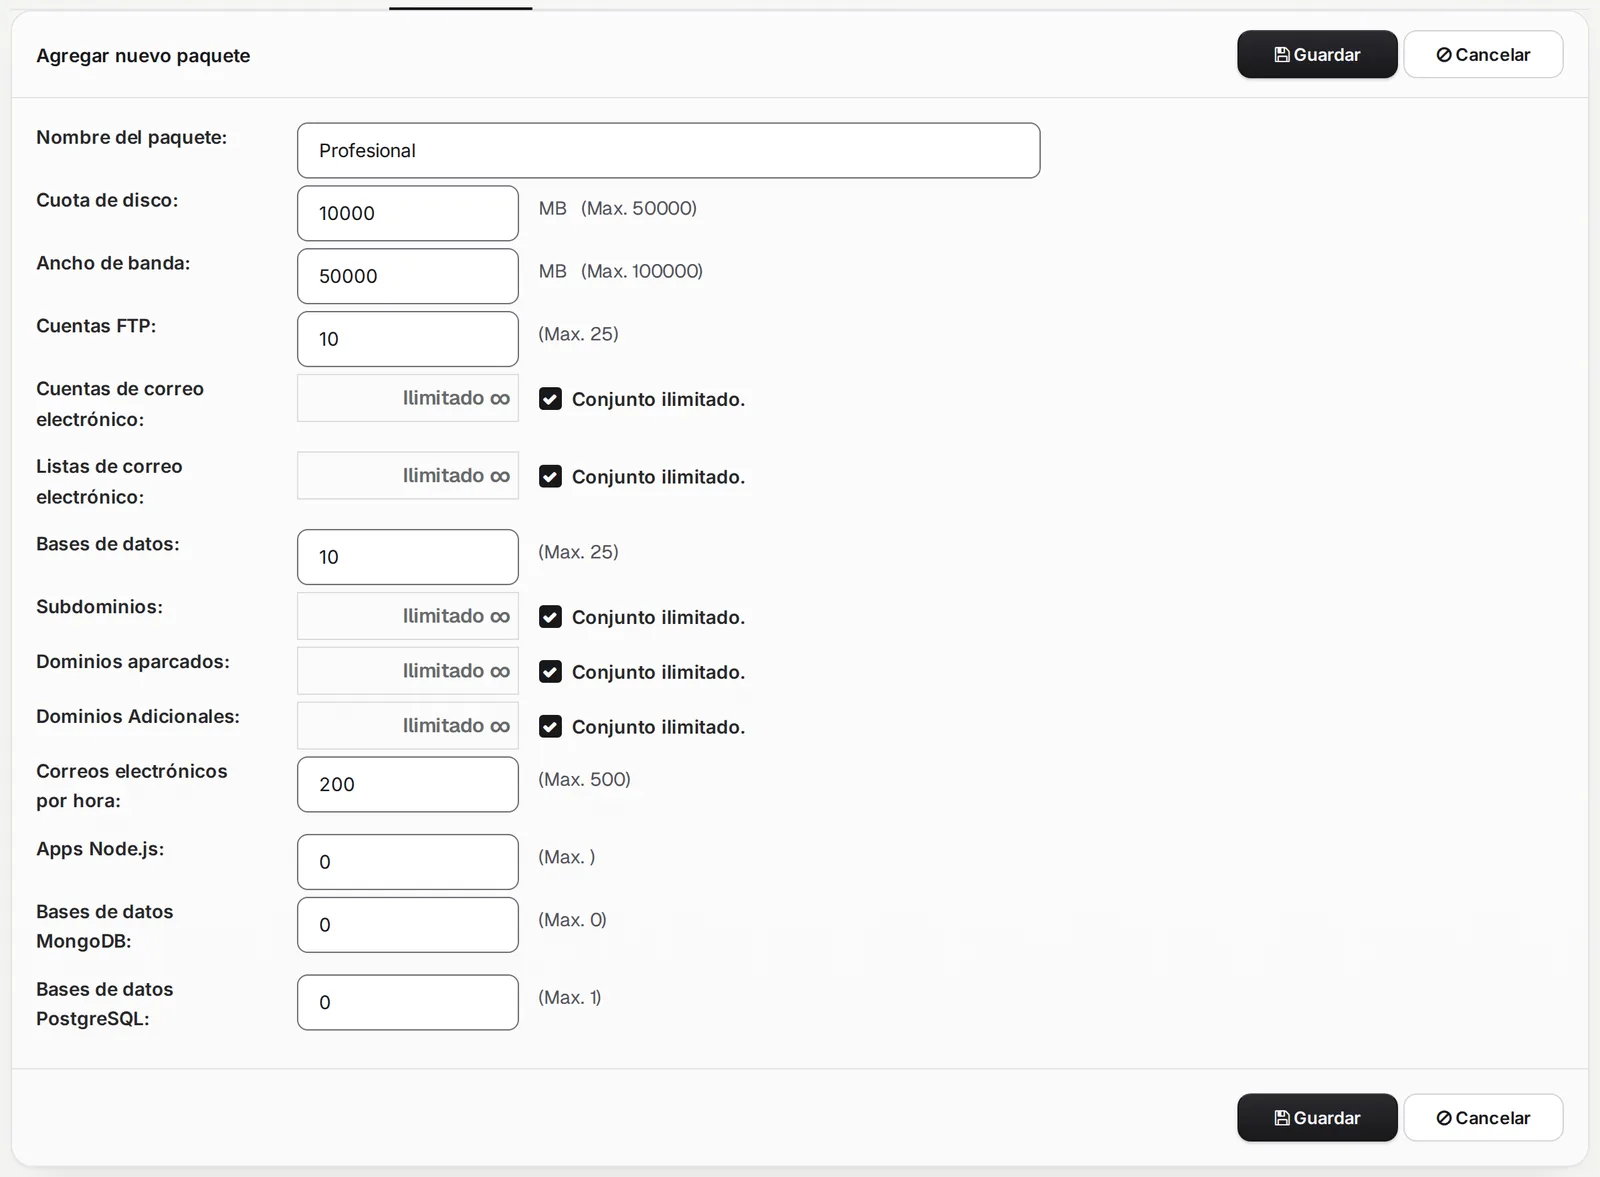Click the bottom Guardar button

(1317, 1117)
